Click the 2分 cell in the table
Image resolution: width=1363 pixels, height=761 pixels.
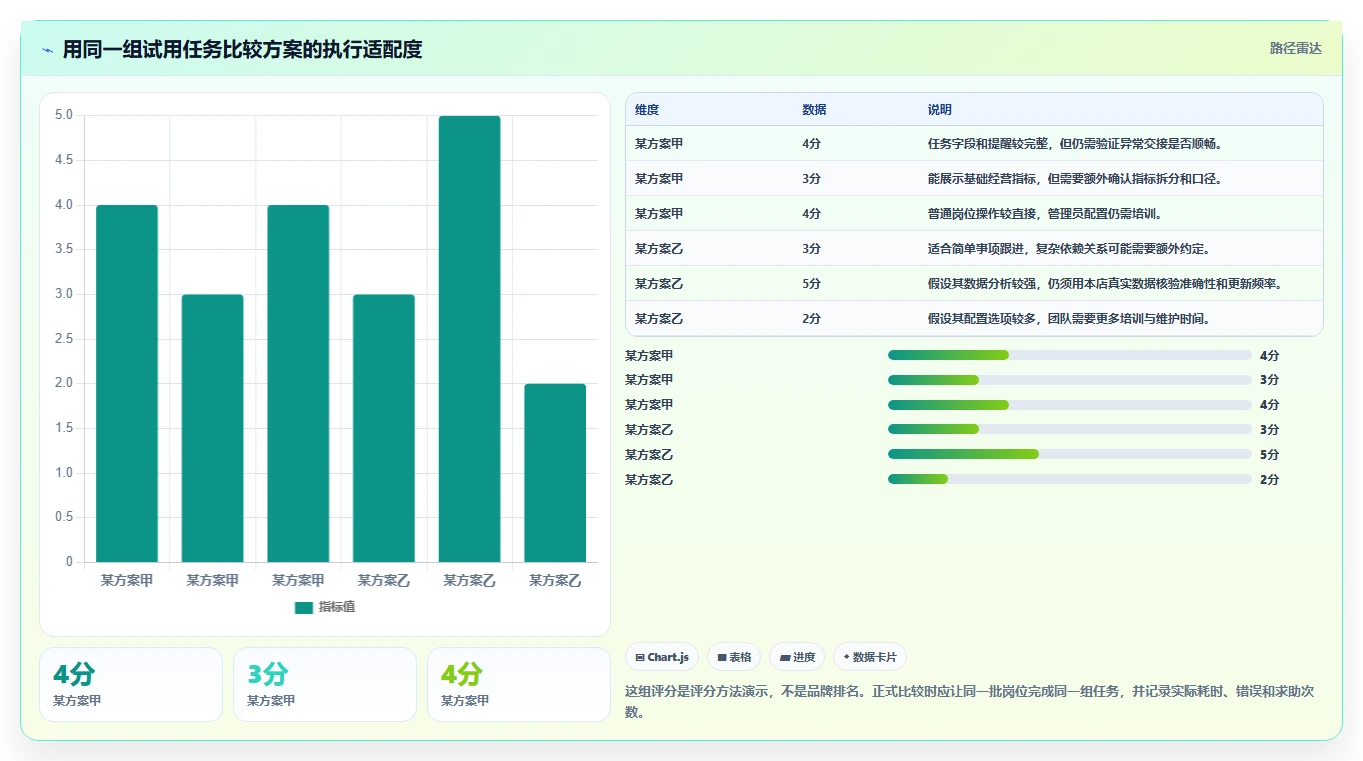[811, 319]
